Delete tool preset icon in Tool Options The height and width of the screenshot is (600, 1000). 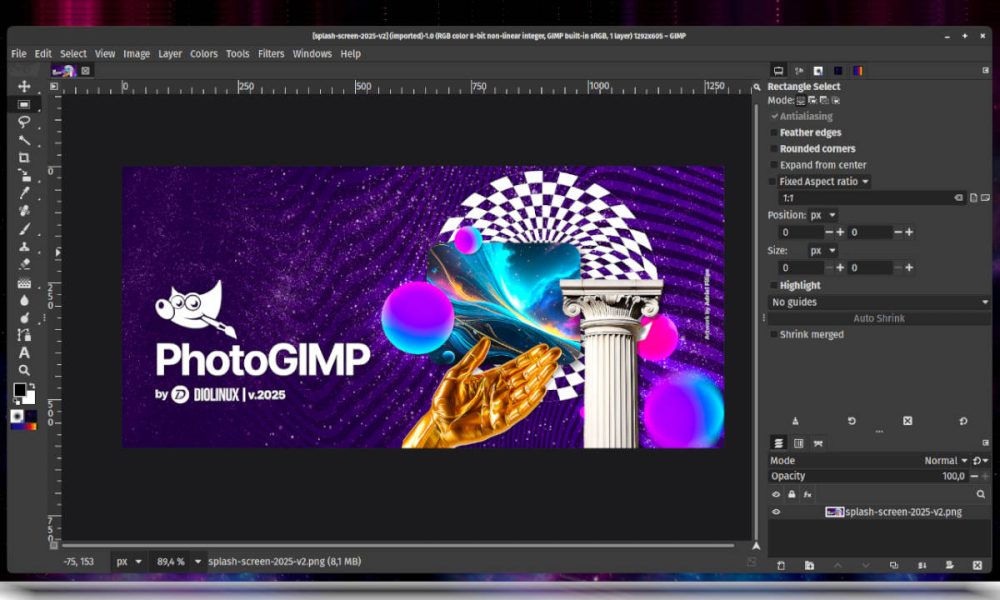[x=908, y=421]
